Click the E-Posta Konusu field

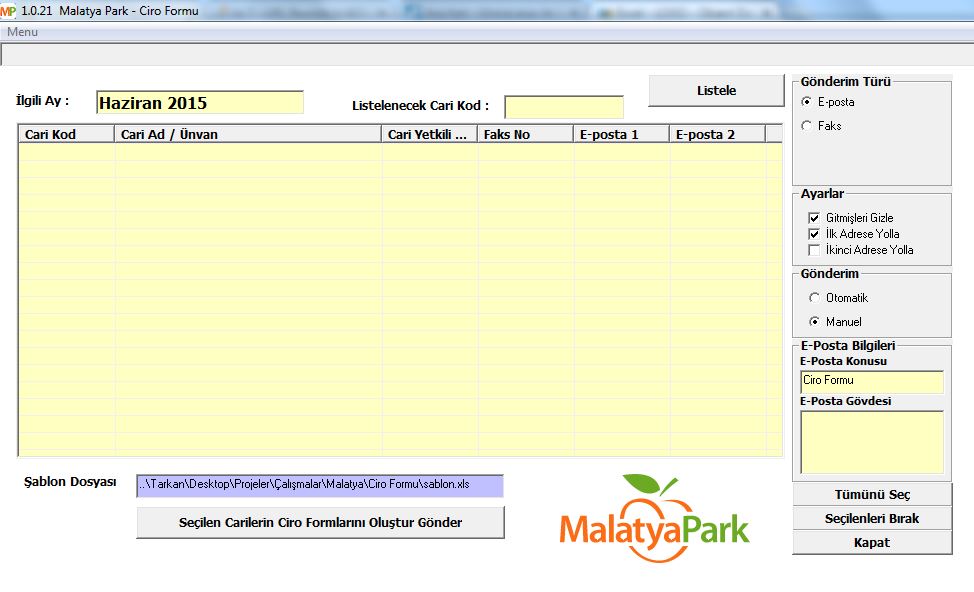(871, 381)
